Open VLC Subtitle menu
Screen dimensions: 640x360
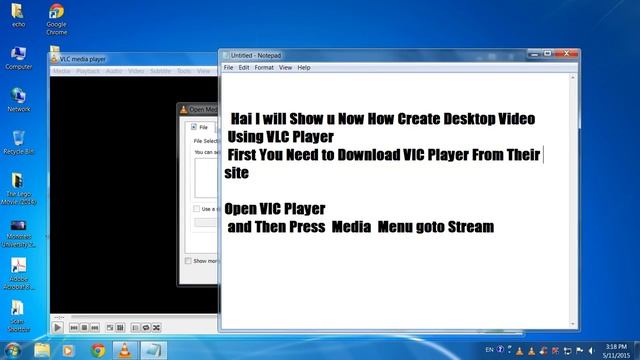[160, 71]
